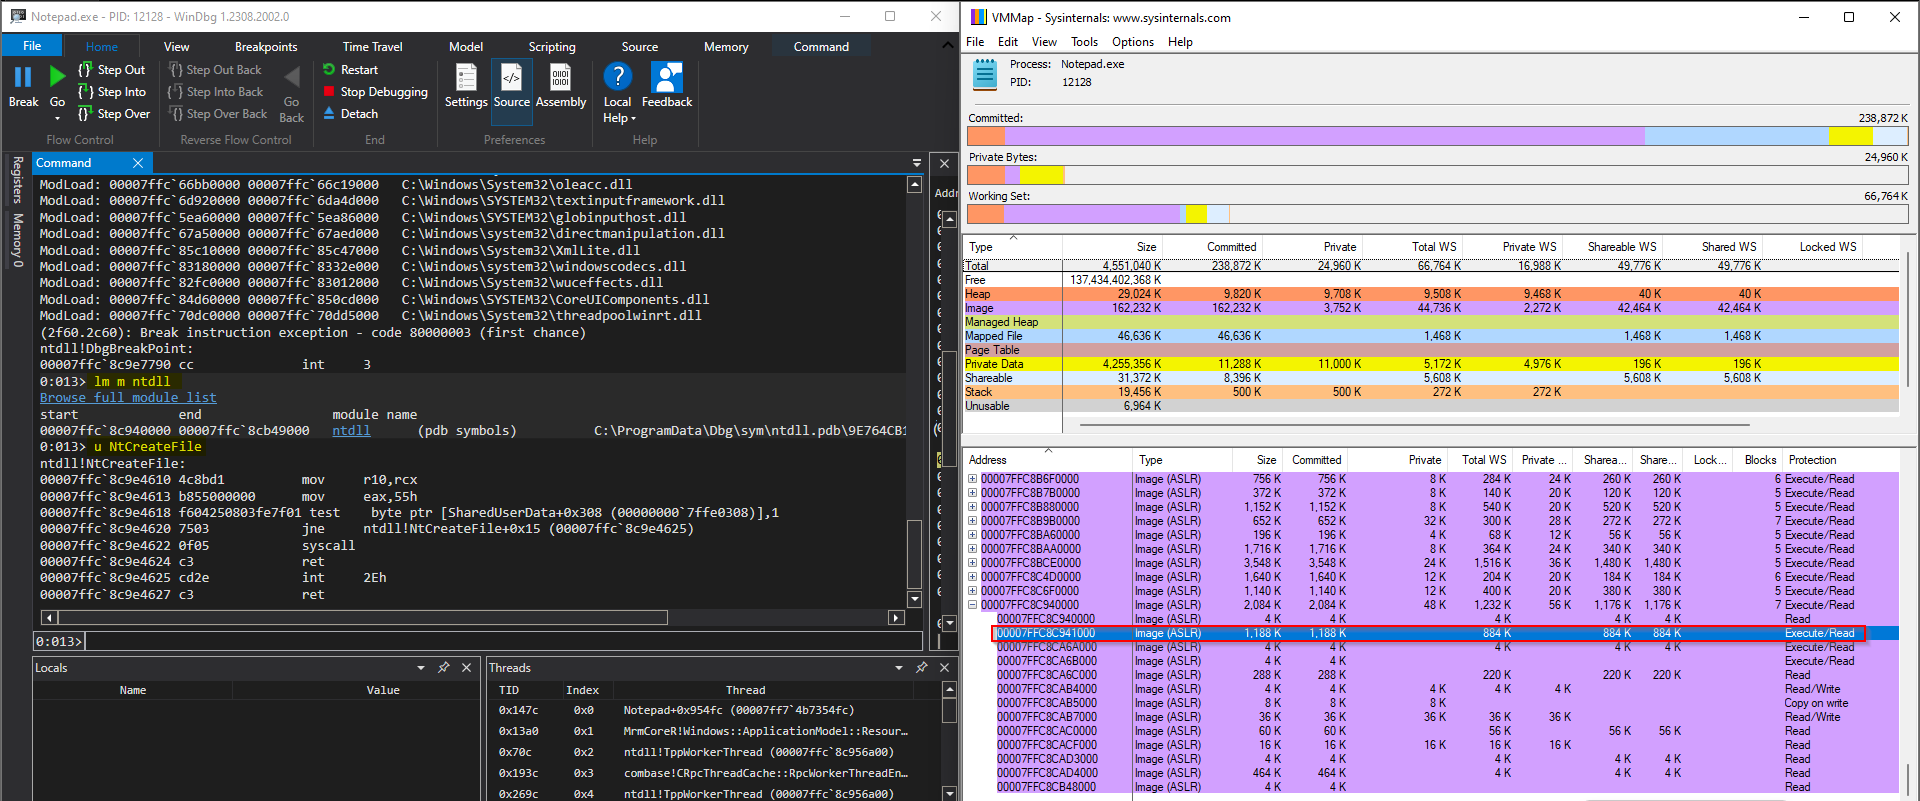The width and height of the screenshot is (1920, 801).
Task: Open the Tools menu in VMMap
Action: point(1084,42)
